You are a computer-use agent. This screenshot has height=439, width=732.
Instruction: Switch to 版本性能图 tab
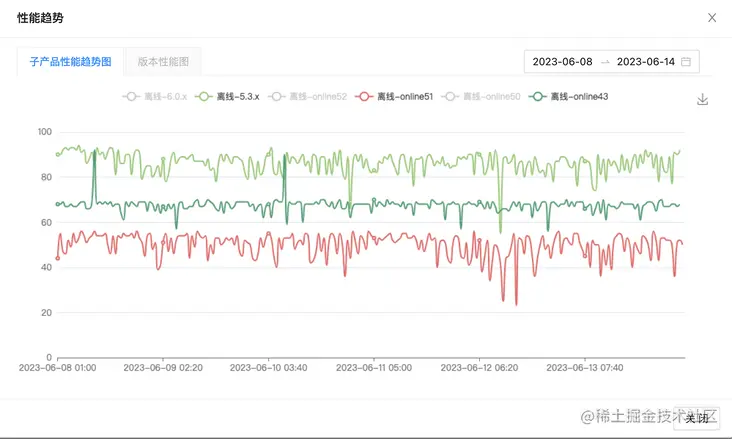click(x=163, y=62)
